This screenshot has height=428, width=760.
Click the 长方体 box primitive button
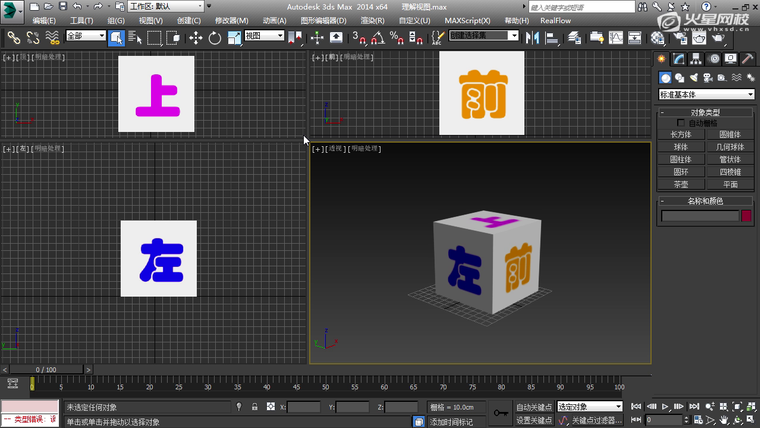tap(681, 134)
